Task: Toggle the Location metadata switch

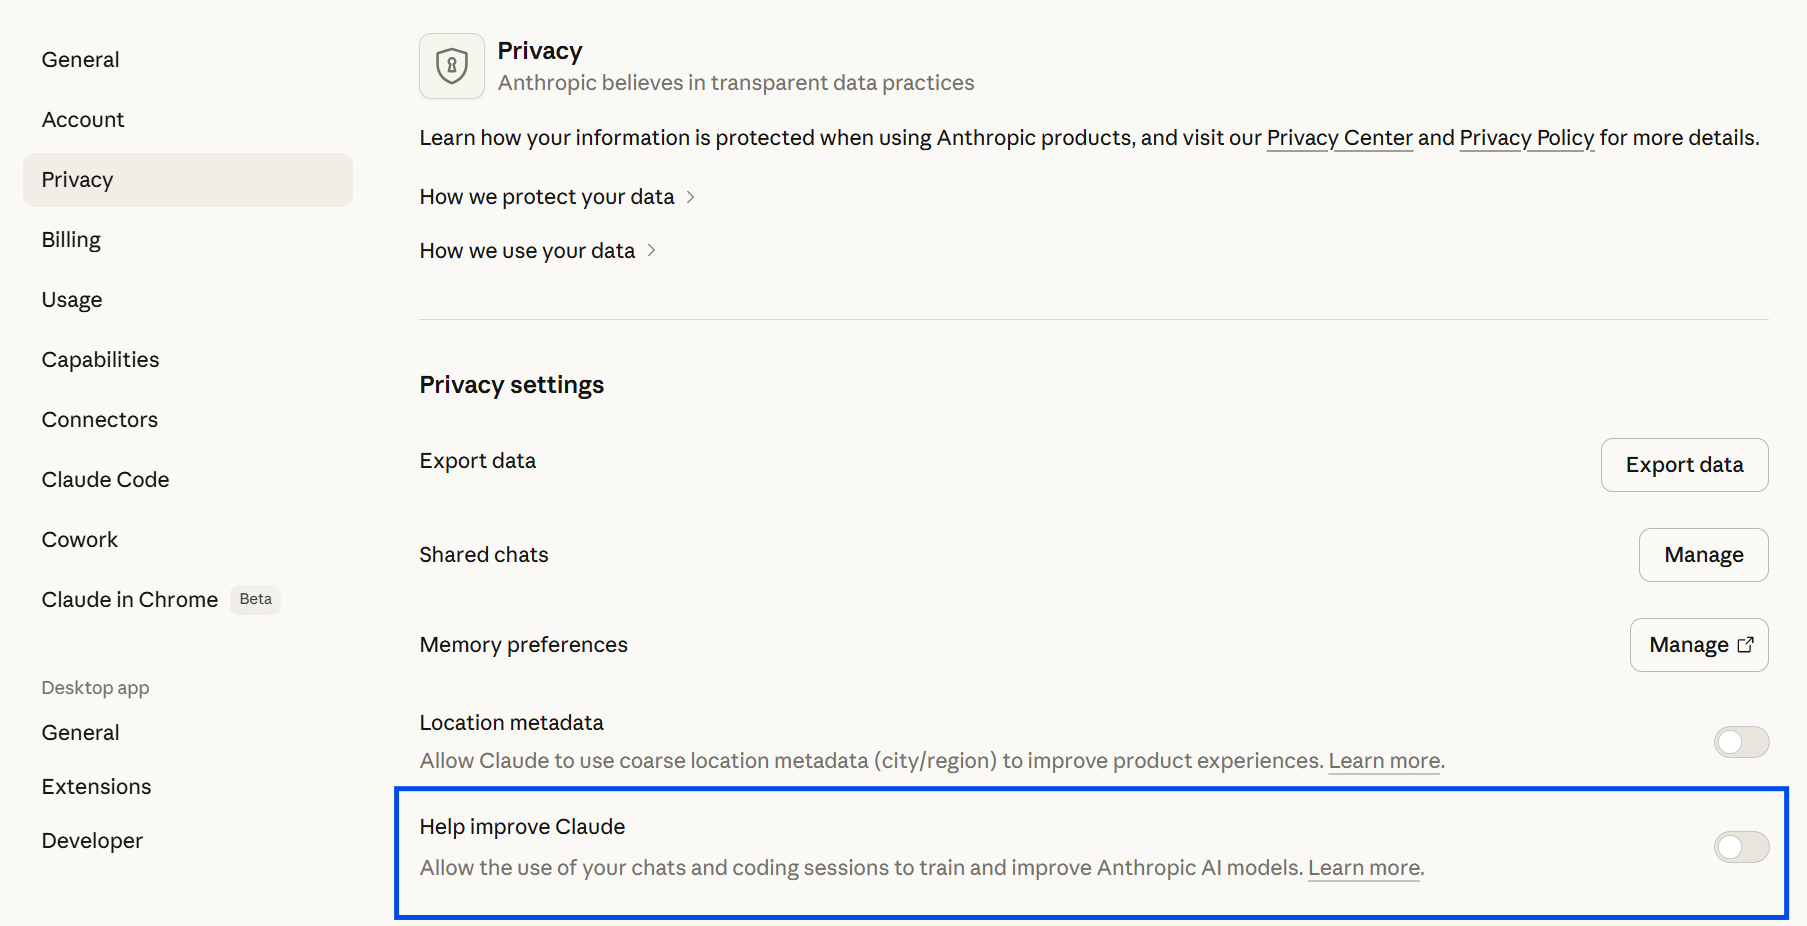Action: coord(1740,742)
